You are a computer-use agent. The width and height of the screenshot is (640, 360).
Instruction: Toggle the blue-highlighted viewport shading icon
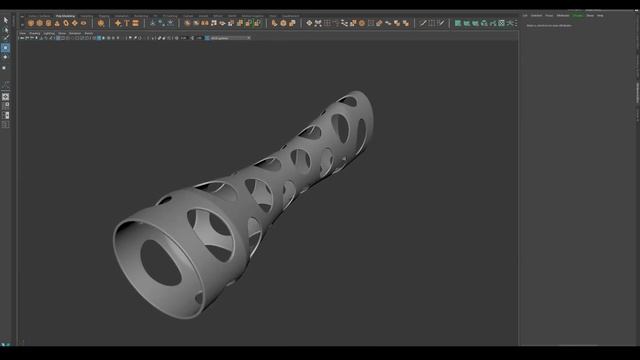click(98, 38)
